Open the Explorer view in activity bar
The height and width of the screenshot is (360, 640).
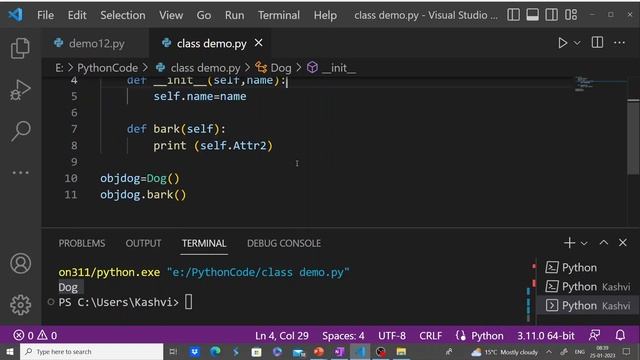(x=20, y=48)
